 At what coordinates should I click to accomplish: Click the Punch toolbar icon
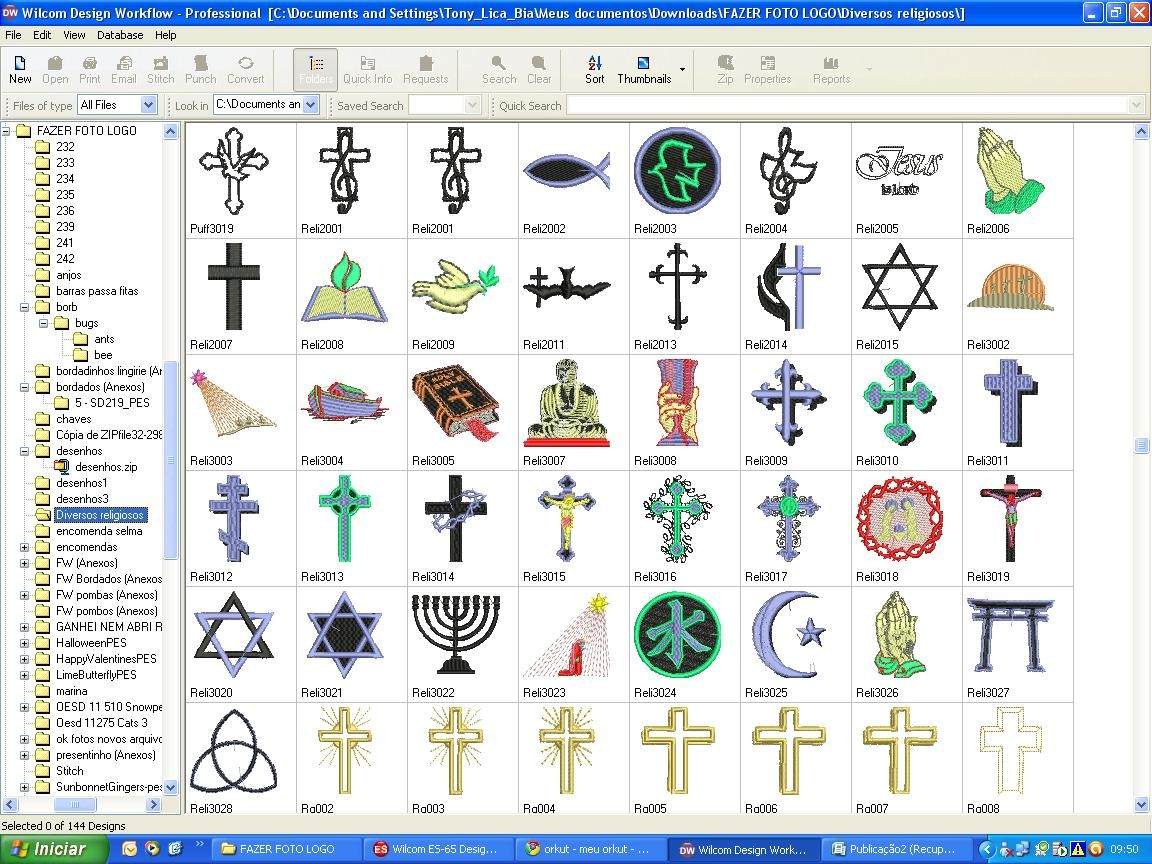pyautogui.click(x=201, y=70)
